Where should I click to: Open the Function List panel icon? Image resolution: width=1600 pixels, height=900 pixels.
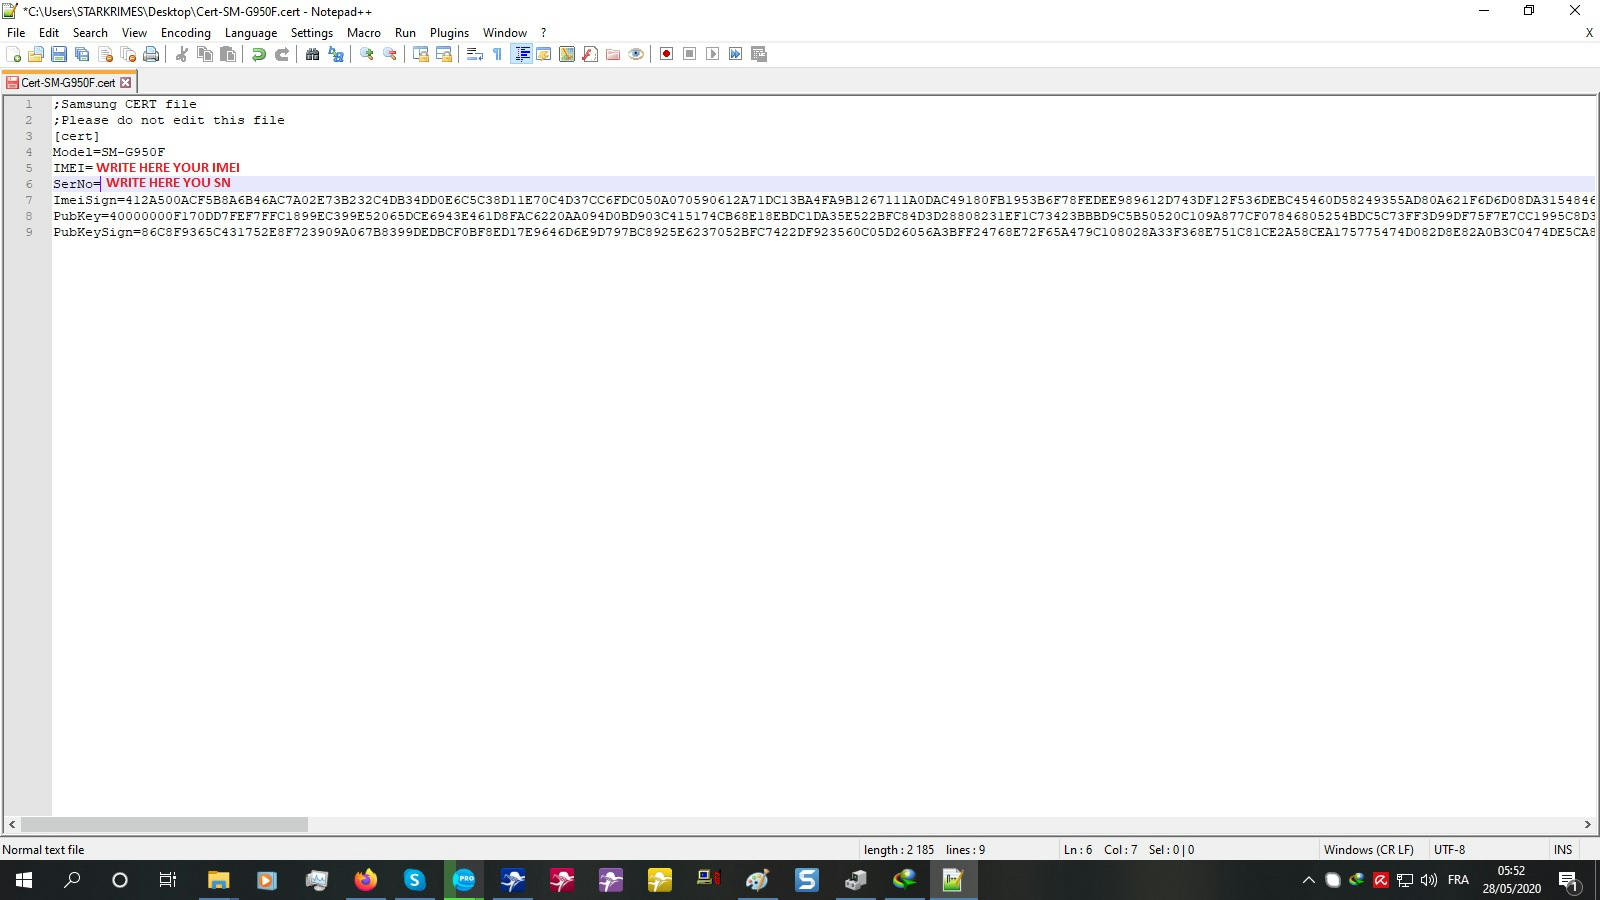tap(590, 54)
